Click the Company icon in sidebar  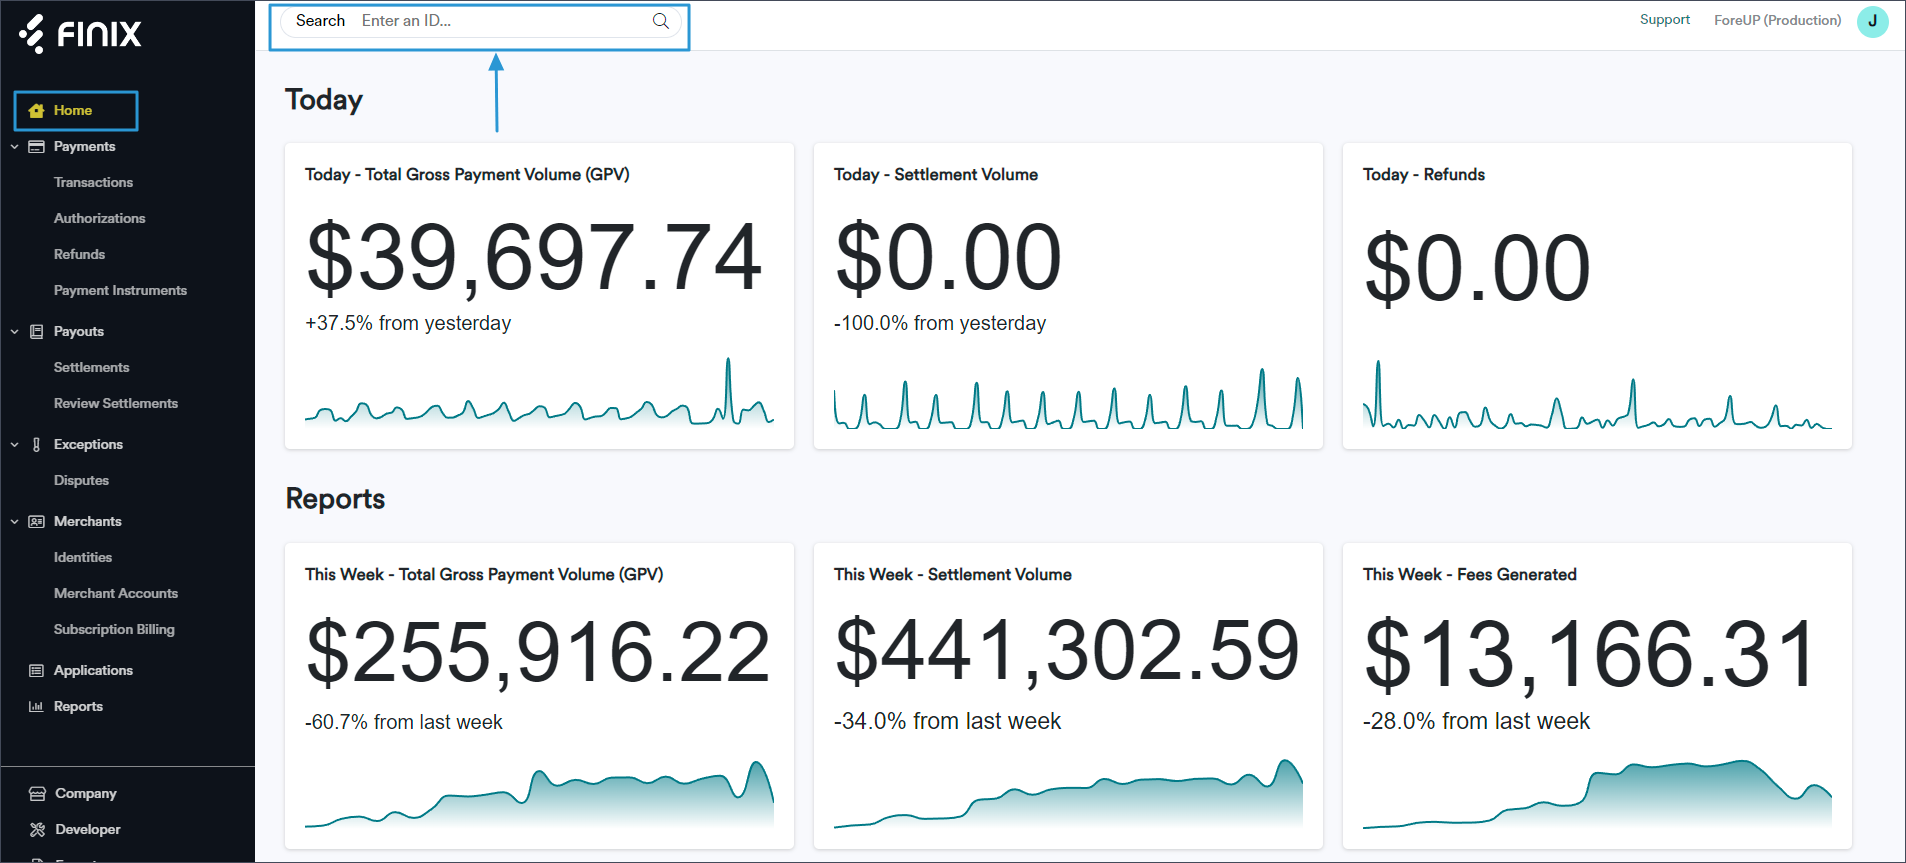[38, 794]
